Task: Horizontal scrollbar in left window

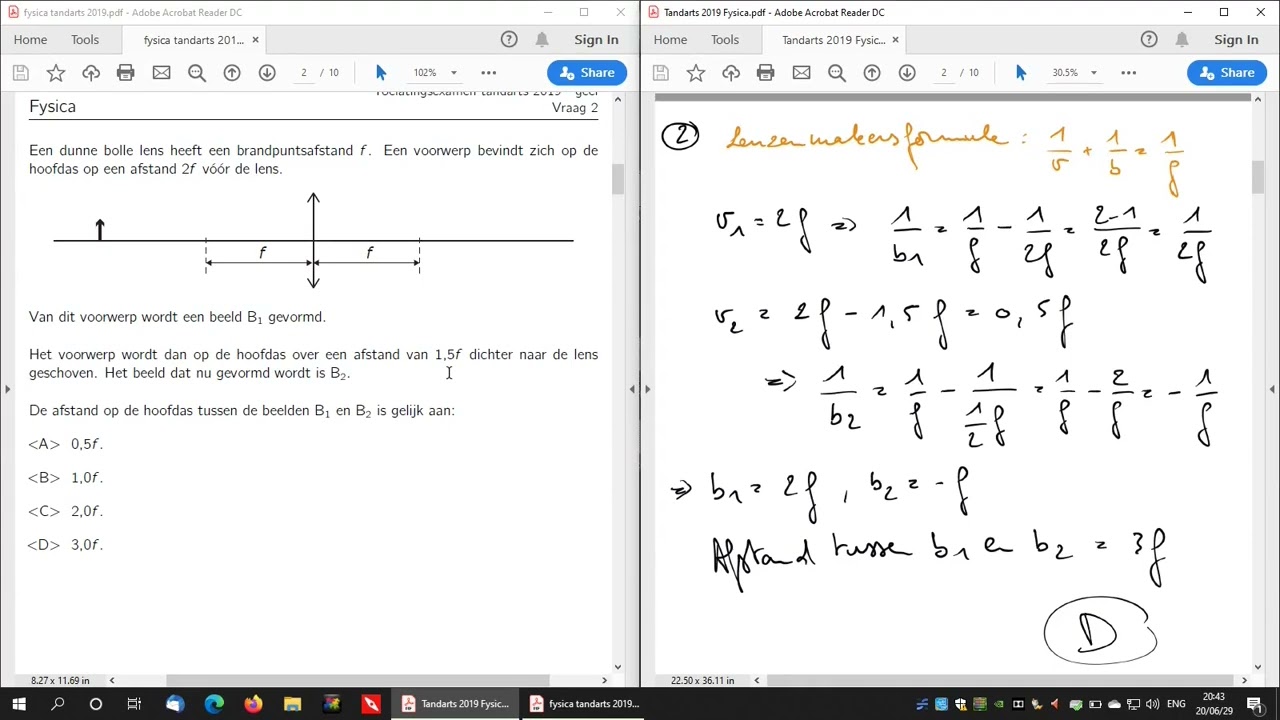Action: tap(357, 681)
